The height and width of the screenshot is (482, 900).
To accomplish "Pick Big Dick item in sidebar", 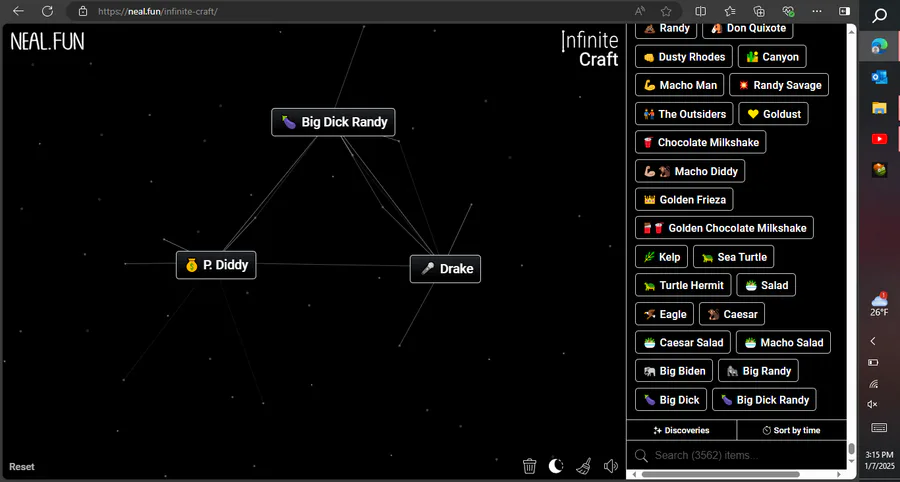I will pyautogui.click(x=671, y=399).
